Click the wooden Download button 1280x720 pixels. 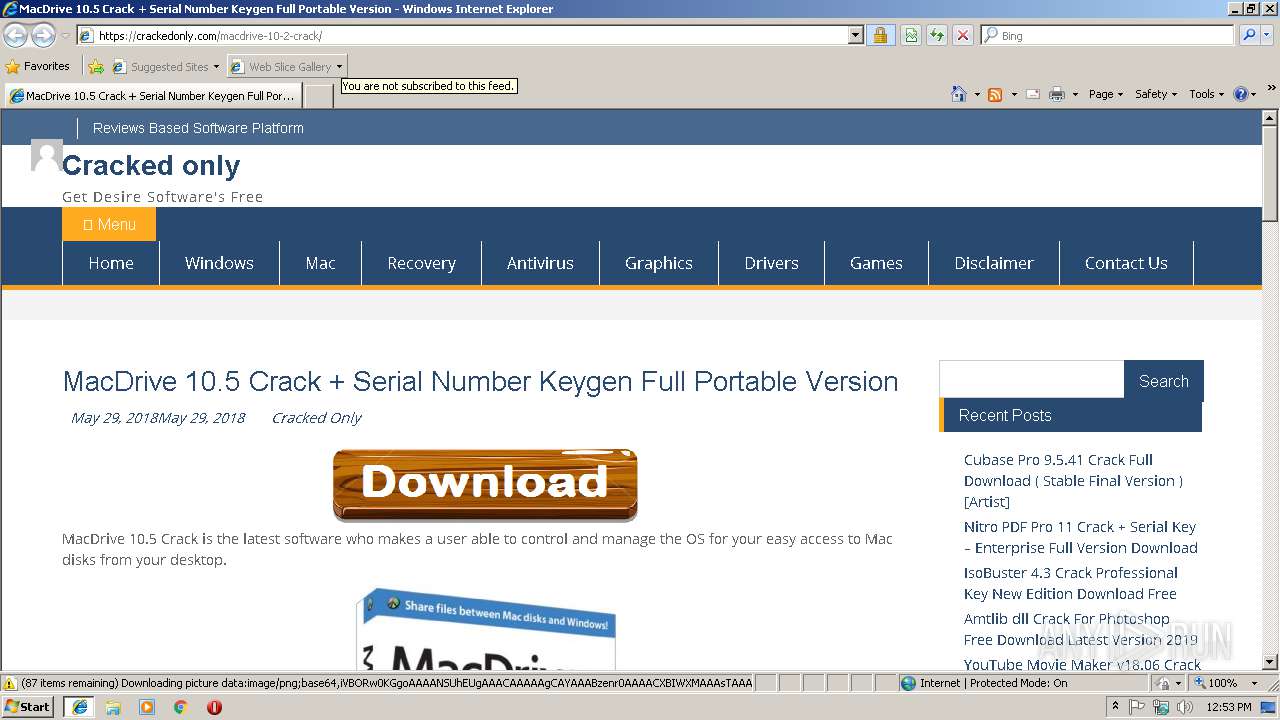point(485,484)
